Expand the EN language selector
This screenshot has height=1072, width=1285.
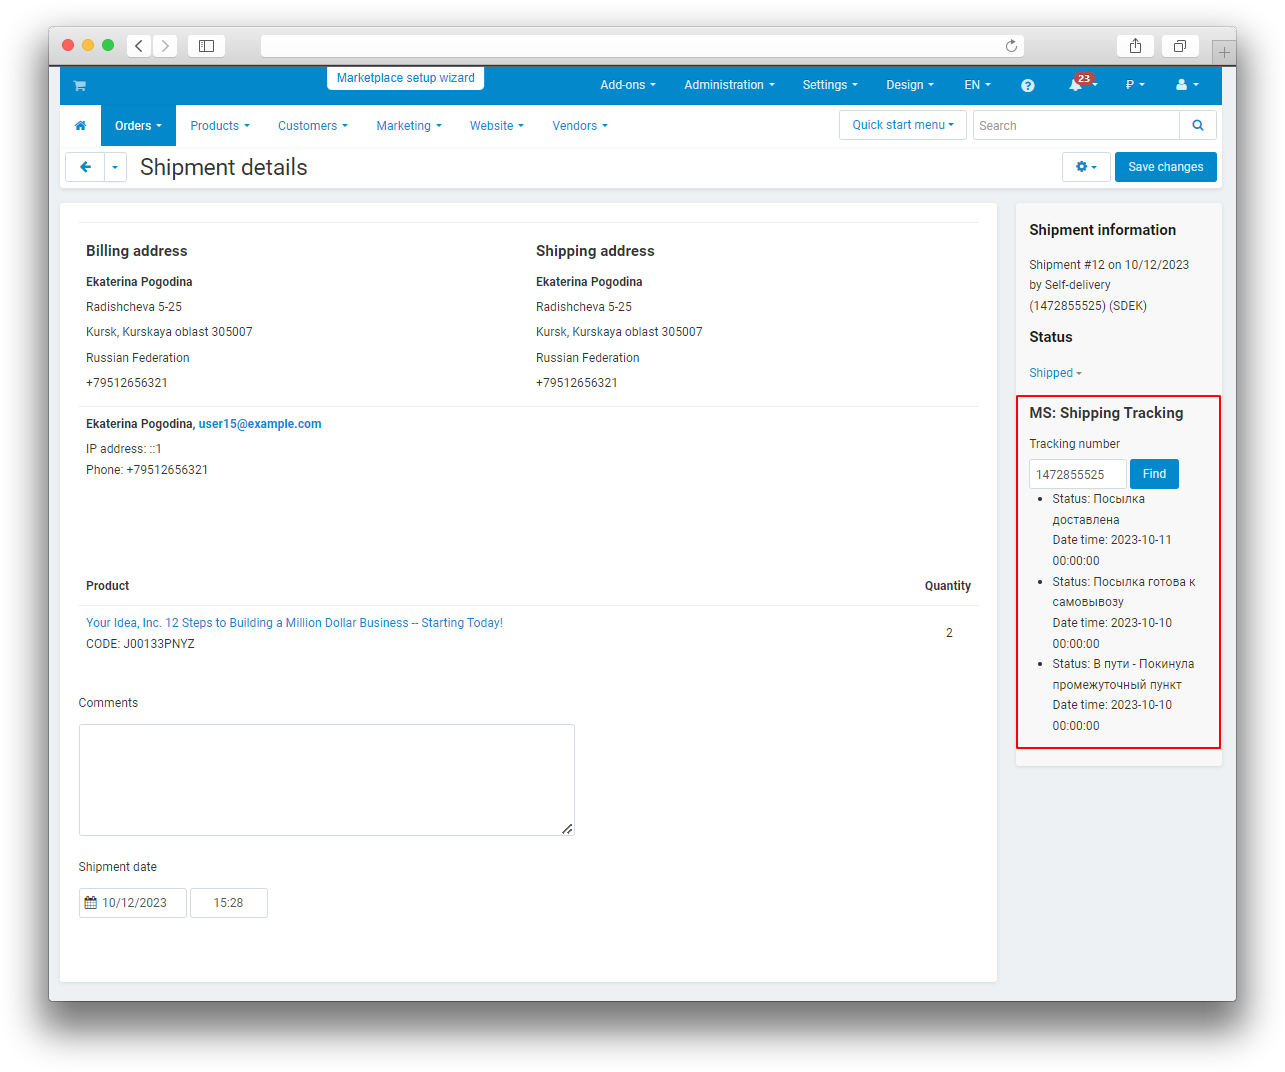pos(976,85)
